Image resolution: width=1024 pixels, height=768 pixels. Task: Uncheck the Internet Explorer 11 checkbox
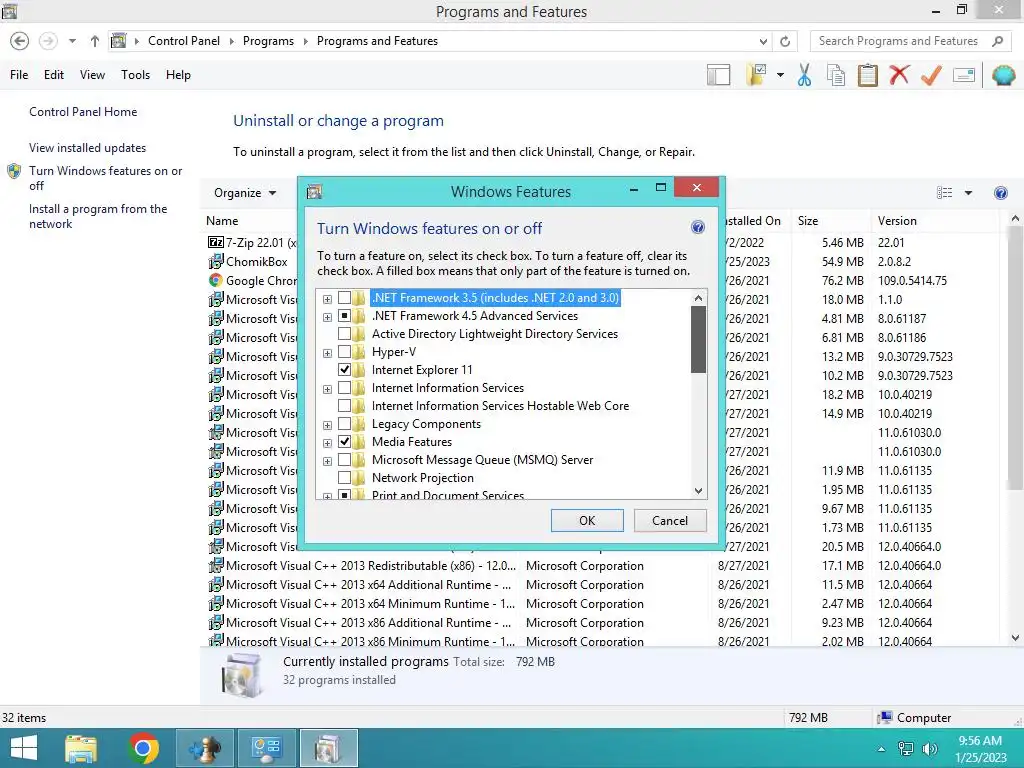point(344,370)
